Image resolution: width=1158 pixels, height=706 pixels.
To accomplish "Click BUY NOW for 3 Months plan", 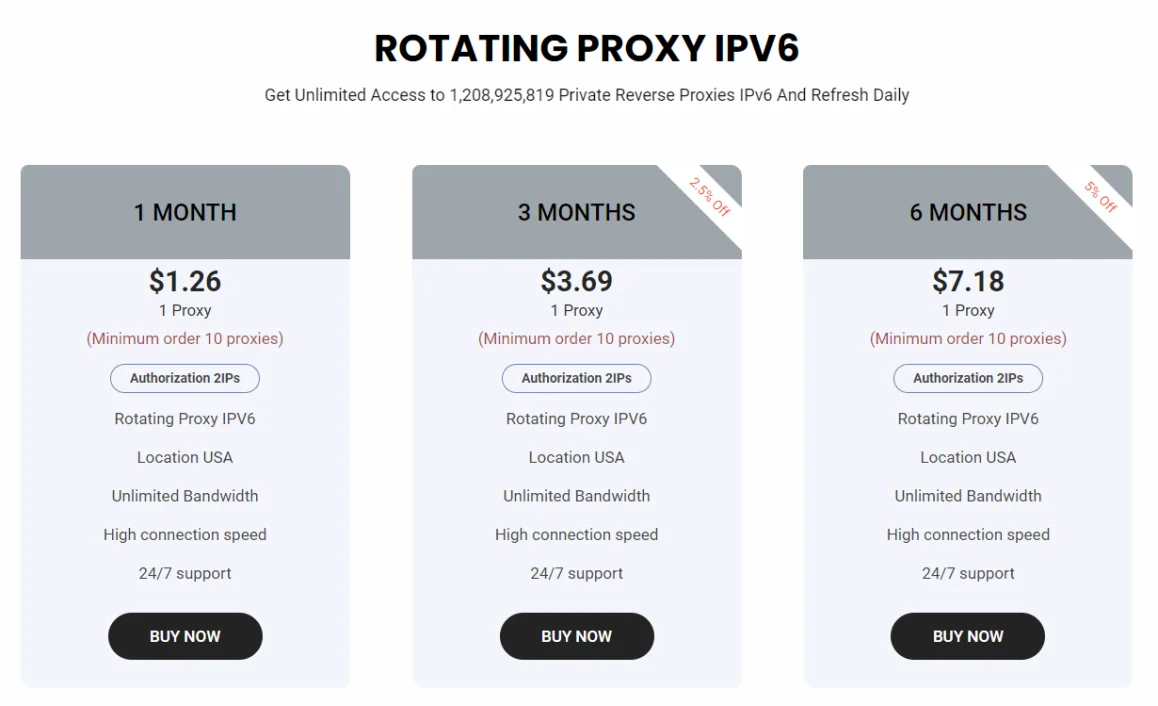I will click(x=576, y=636).
